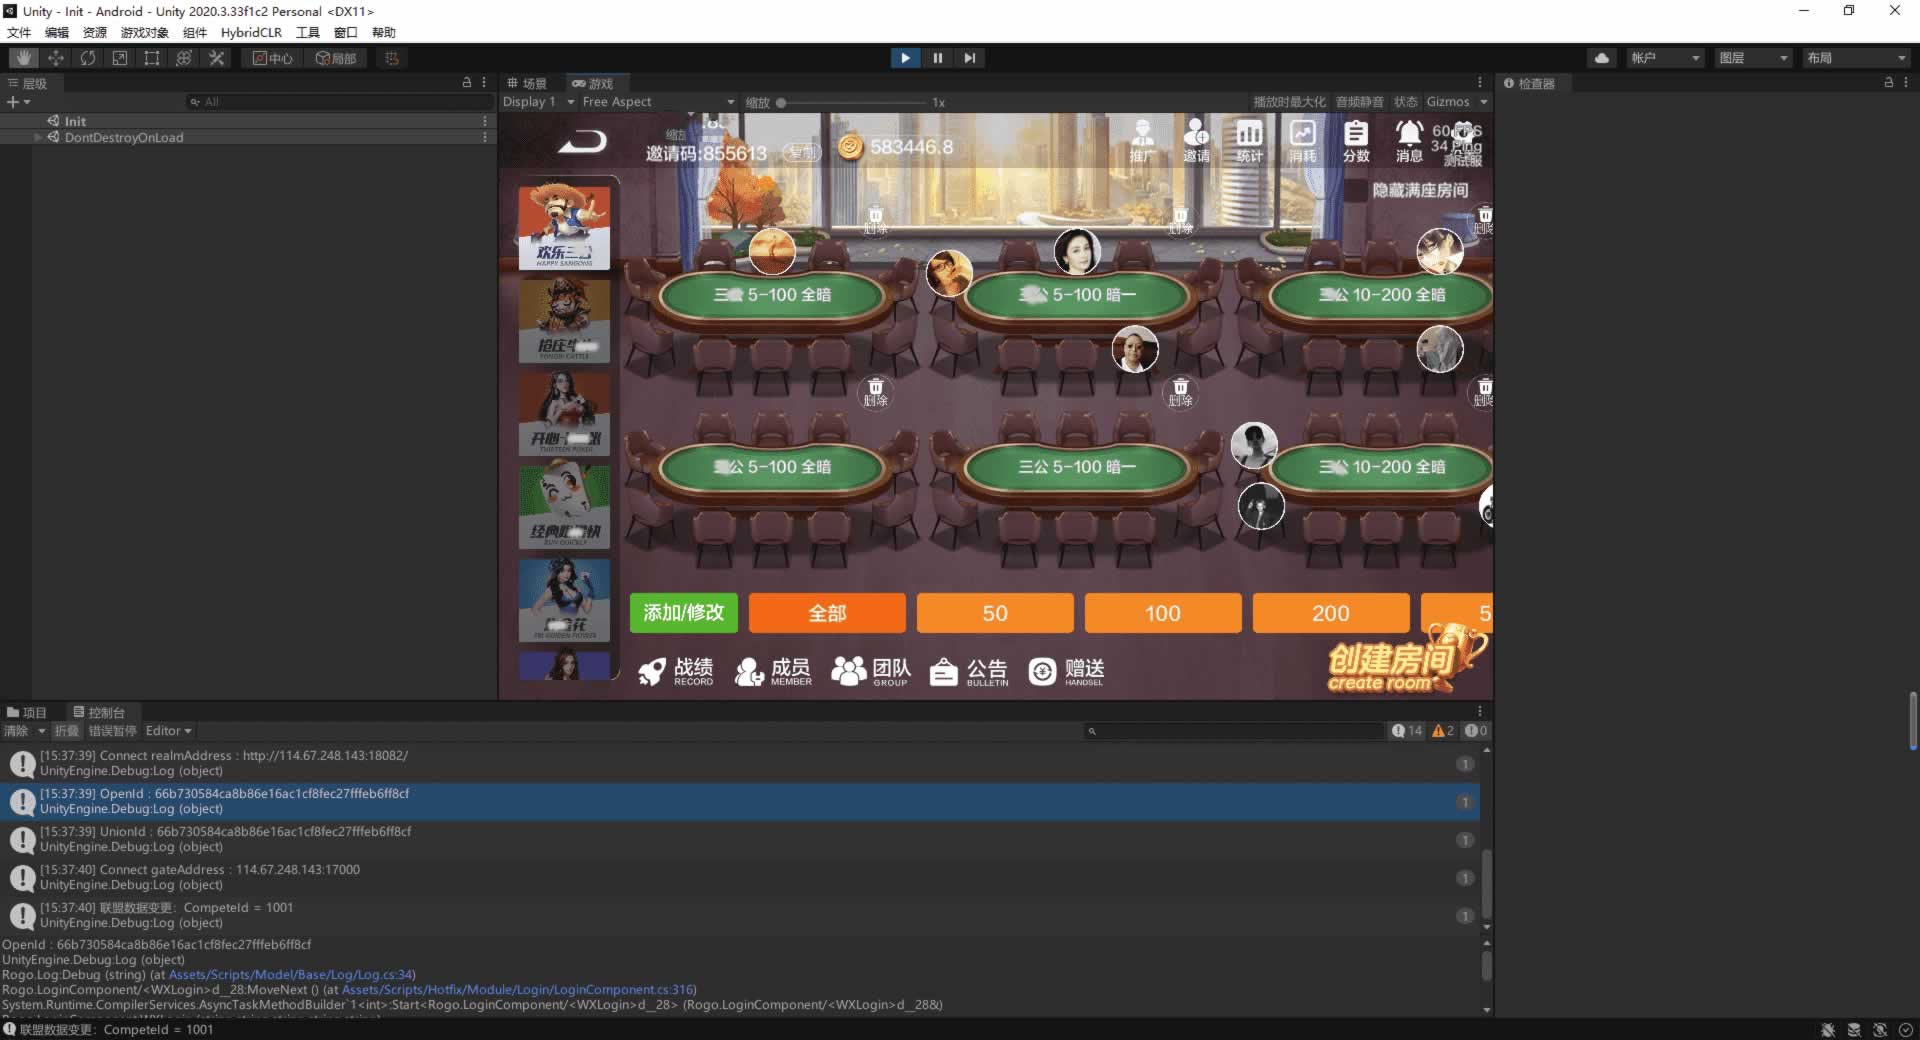Toggle 音频静音 mute audio

(1359, 102)
